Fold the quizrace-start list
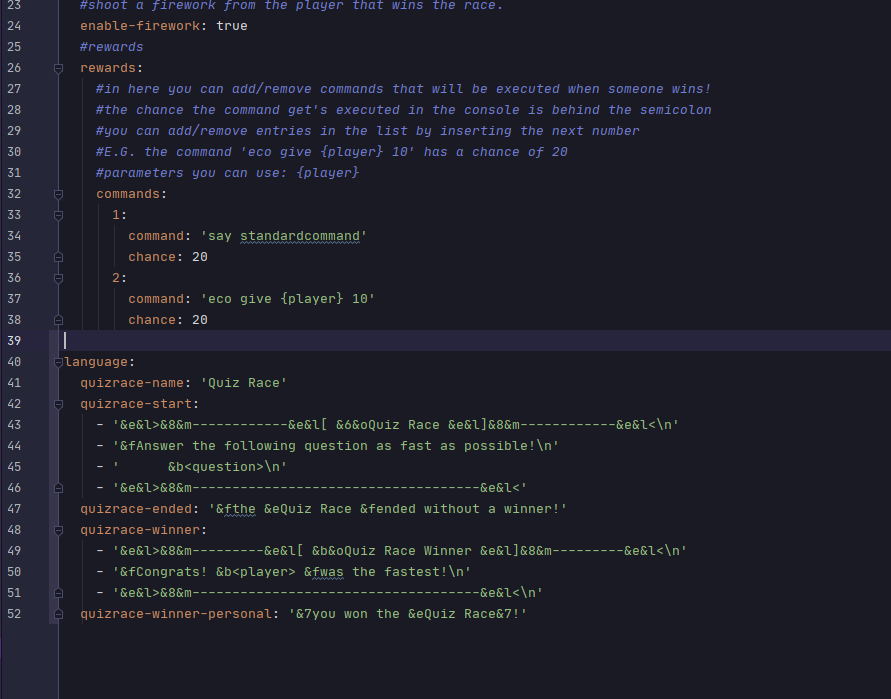 point(58,404)
